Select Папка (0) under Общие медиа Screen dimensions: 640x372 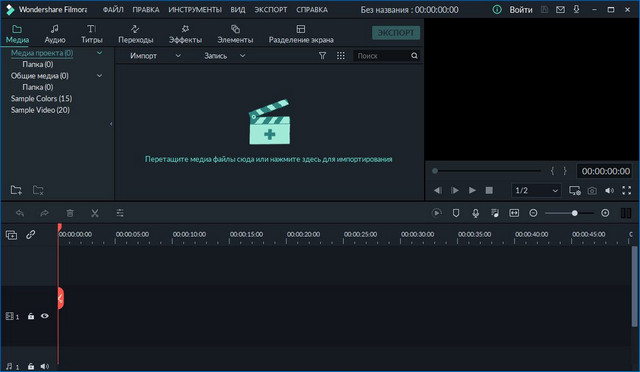[38, 87]
